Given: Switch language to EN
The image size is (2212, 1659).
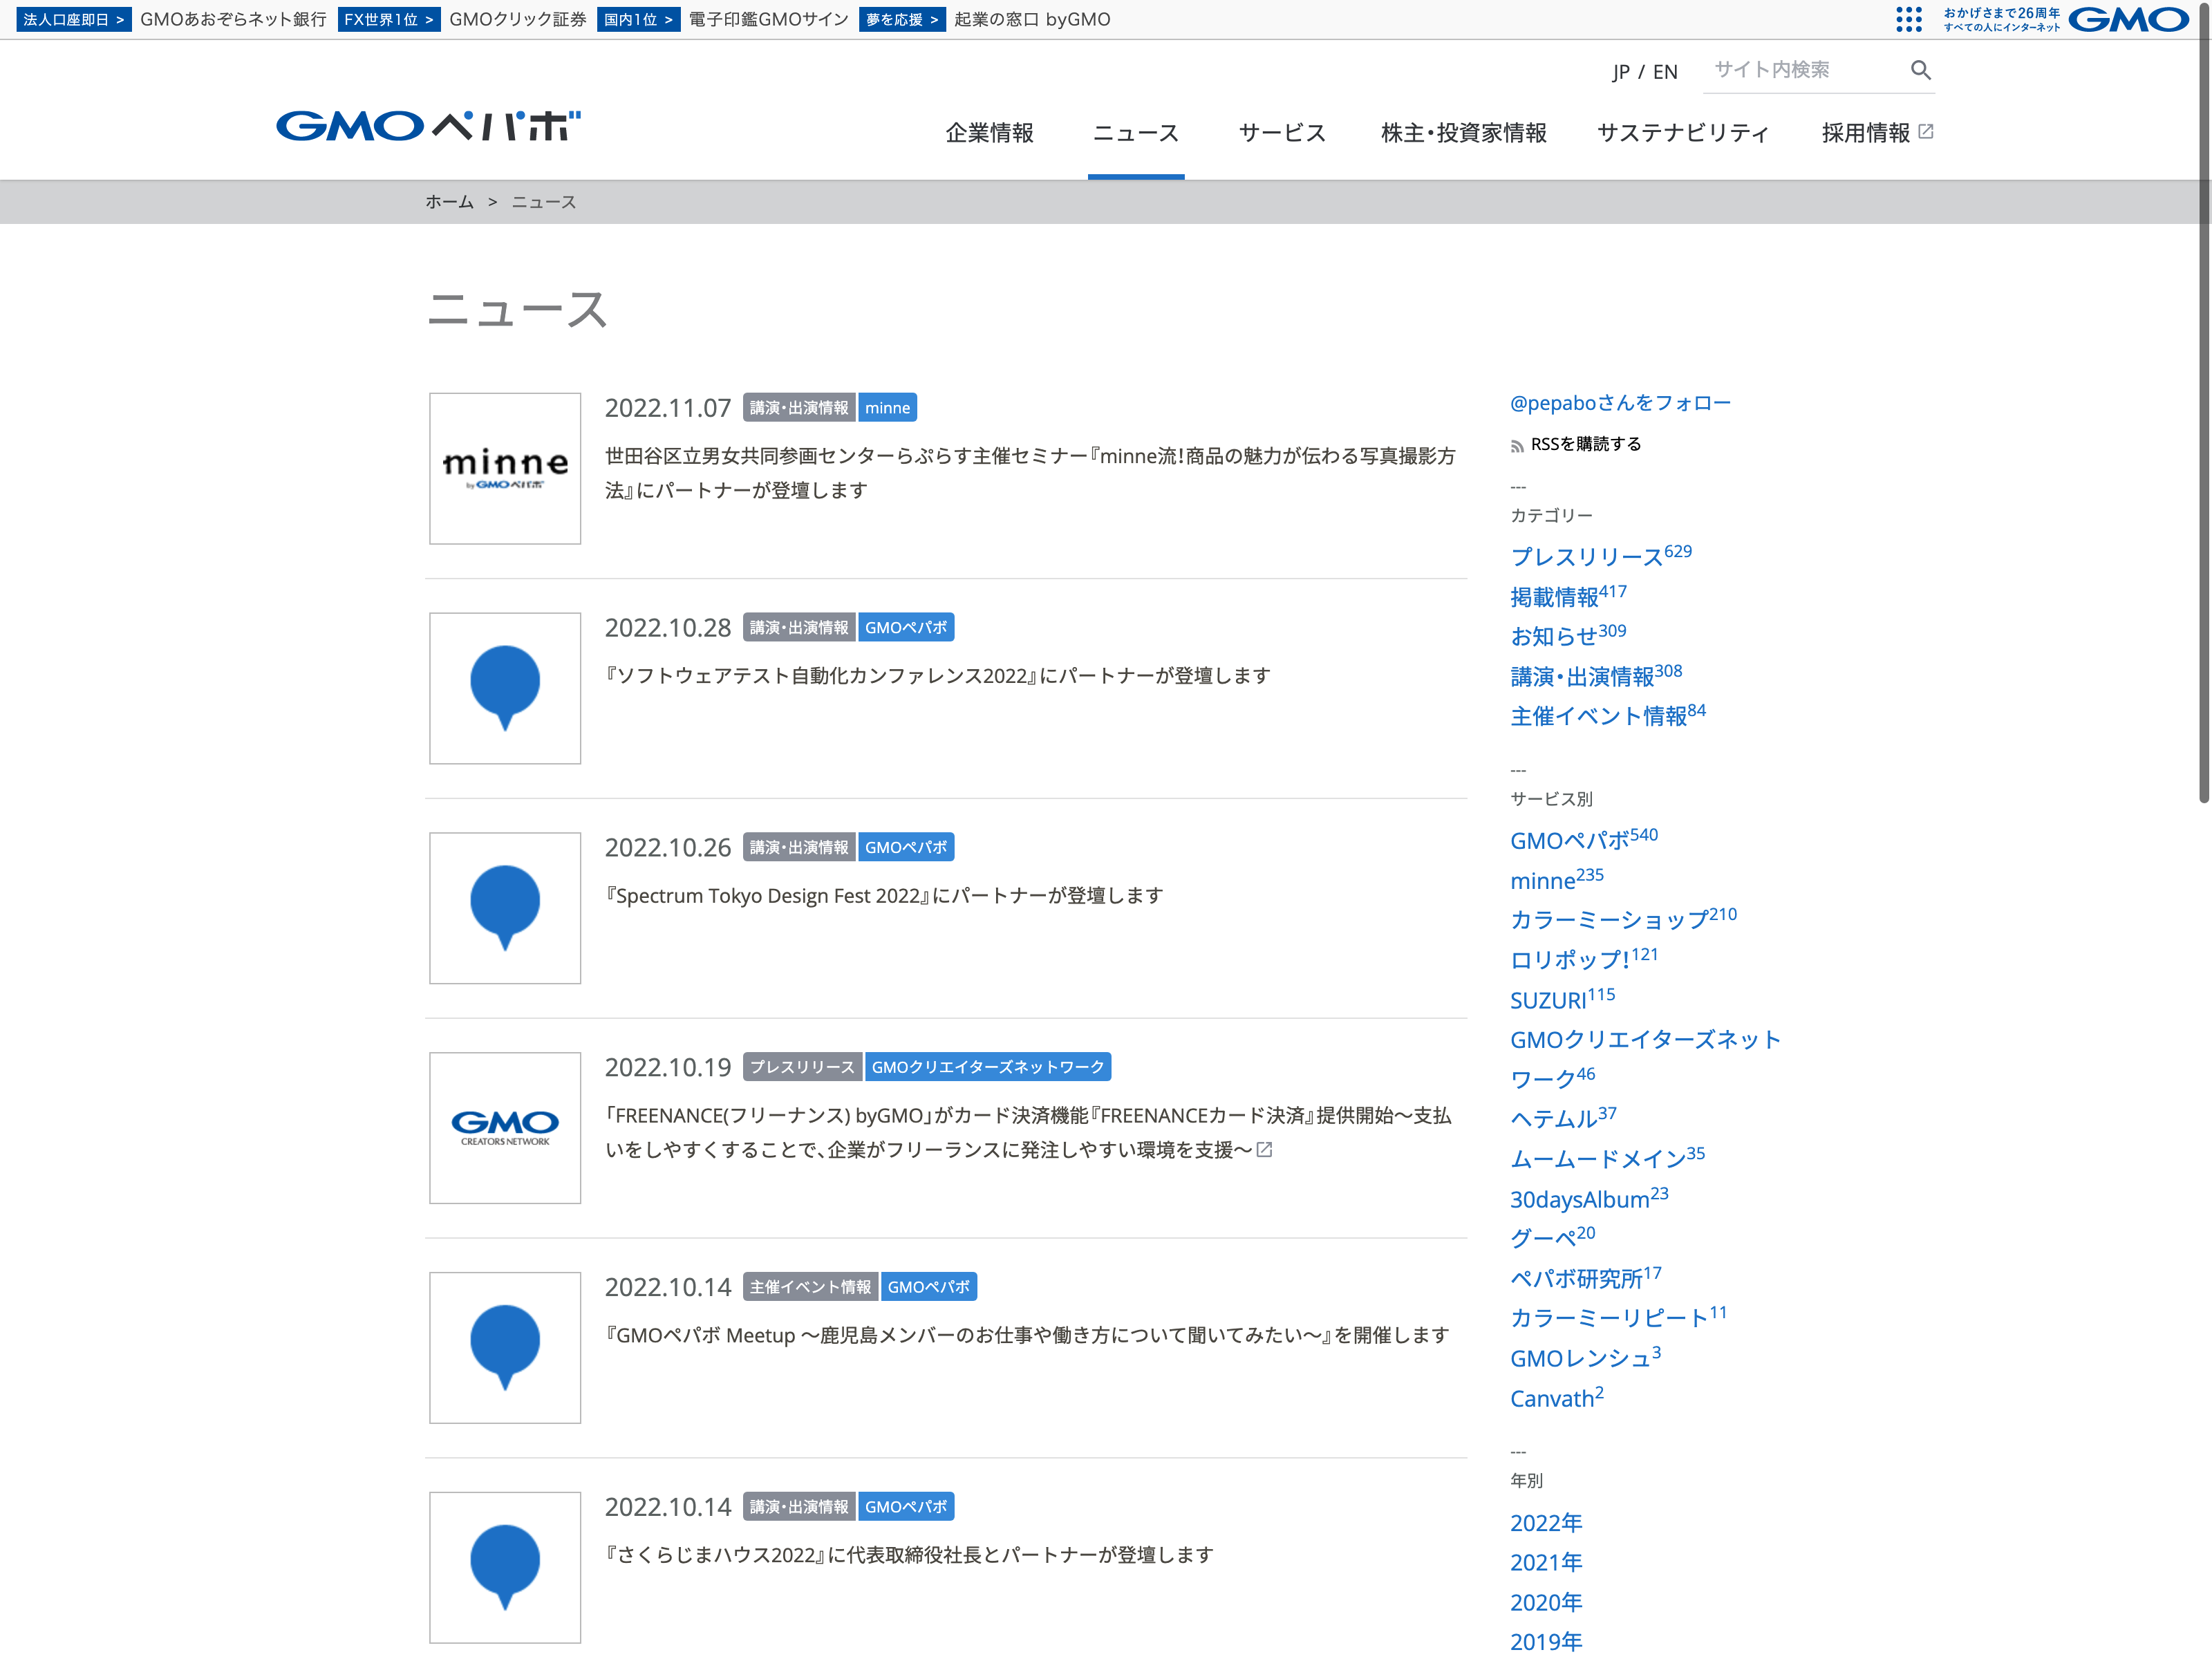Looking at the screenshot, I should (1665, 72).
